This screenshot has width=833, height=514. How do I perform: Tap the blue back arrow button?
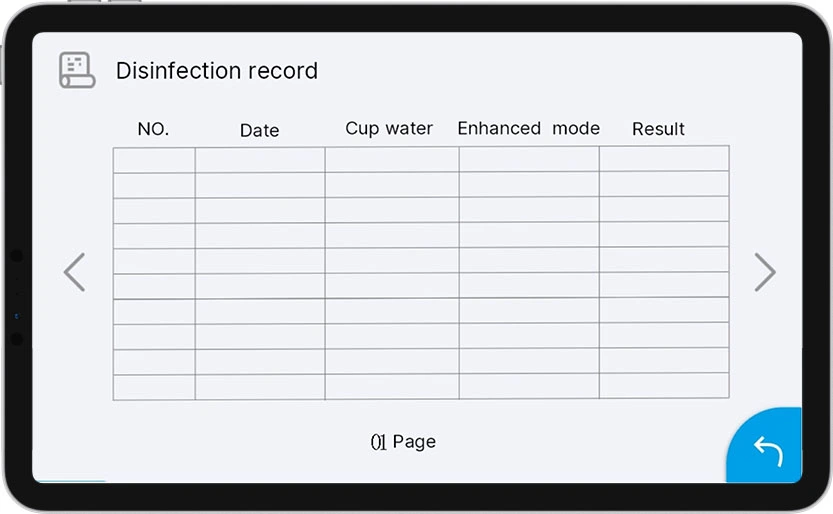click(767, 451)
